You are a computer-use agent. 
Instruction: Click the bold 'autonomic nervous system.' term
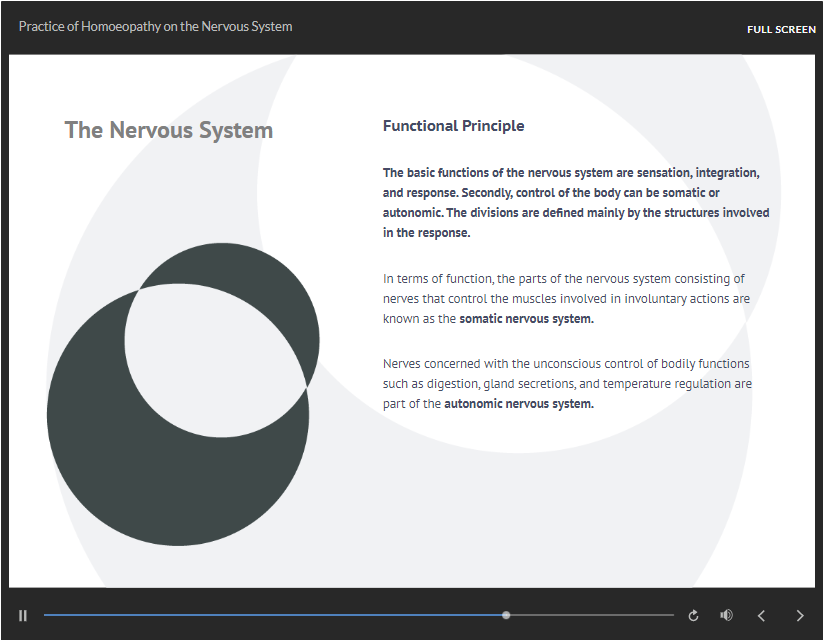coord(518,404)
